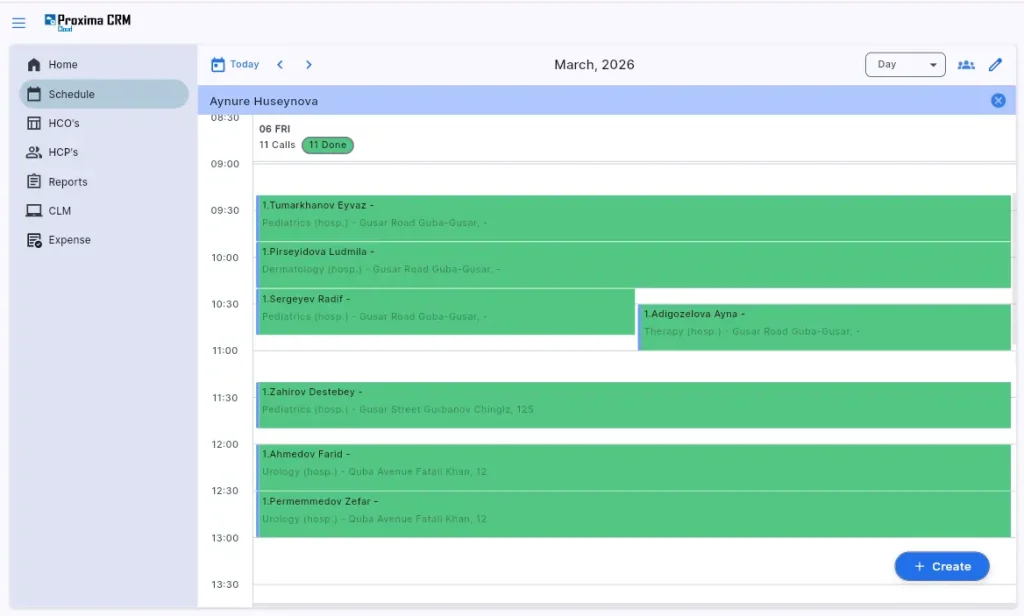Screen dimensions: 1024x616
Task: Open the Day view dropdown
Action: (905, 65)
